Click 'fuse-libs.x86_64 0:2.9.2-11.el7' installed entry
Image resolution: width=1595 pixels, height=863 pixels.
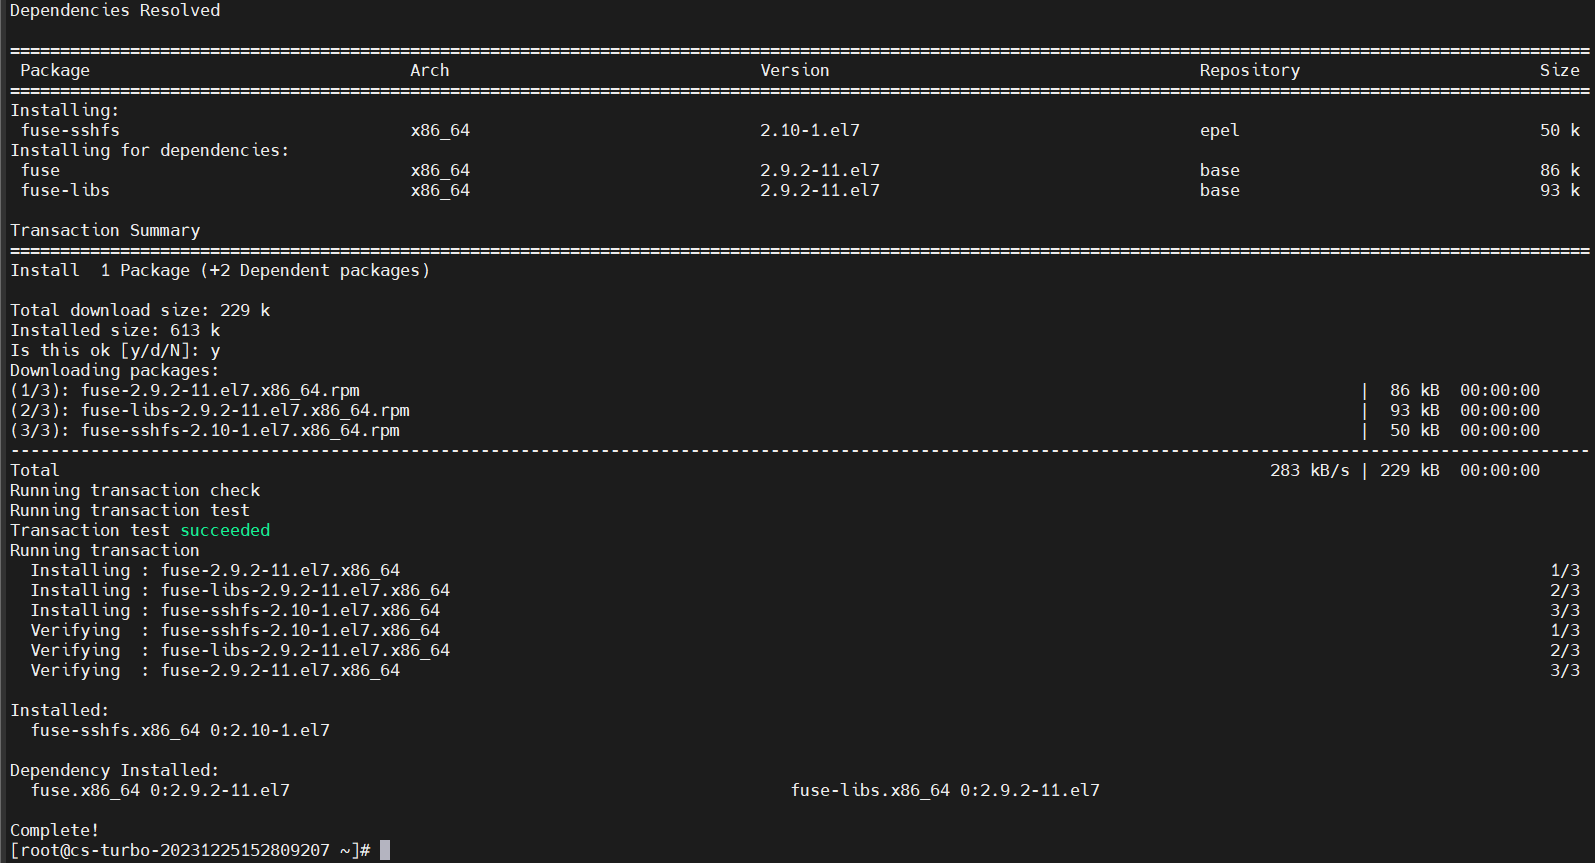945,790
